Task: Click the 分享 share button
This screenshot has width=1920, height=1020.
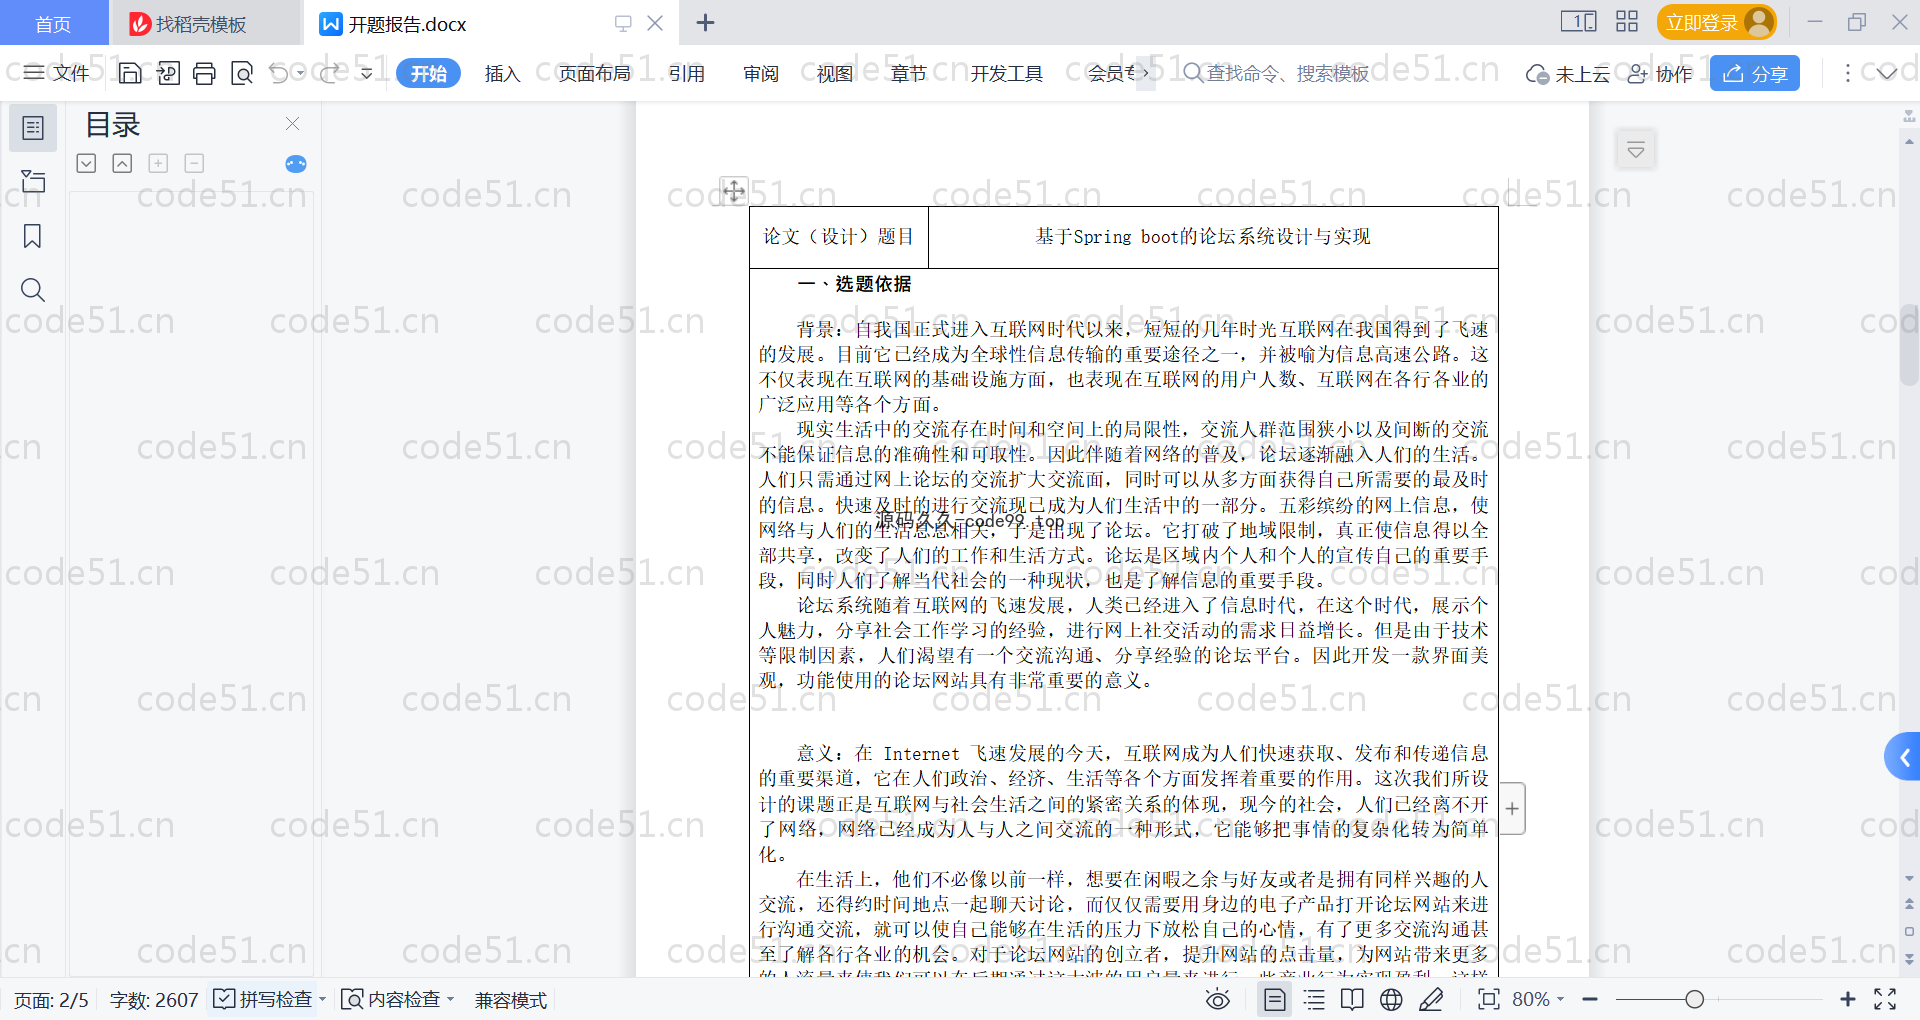Action: pos(1755,73)
